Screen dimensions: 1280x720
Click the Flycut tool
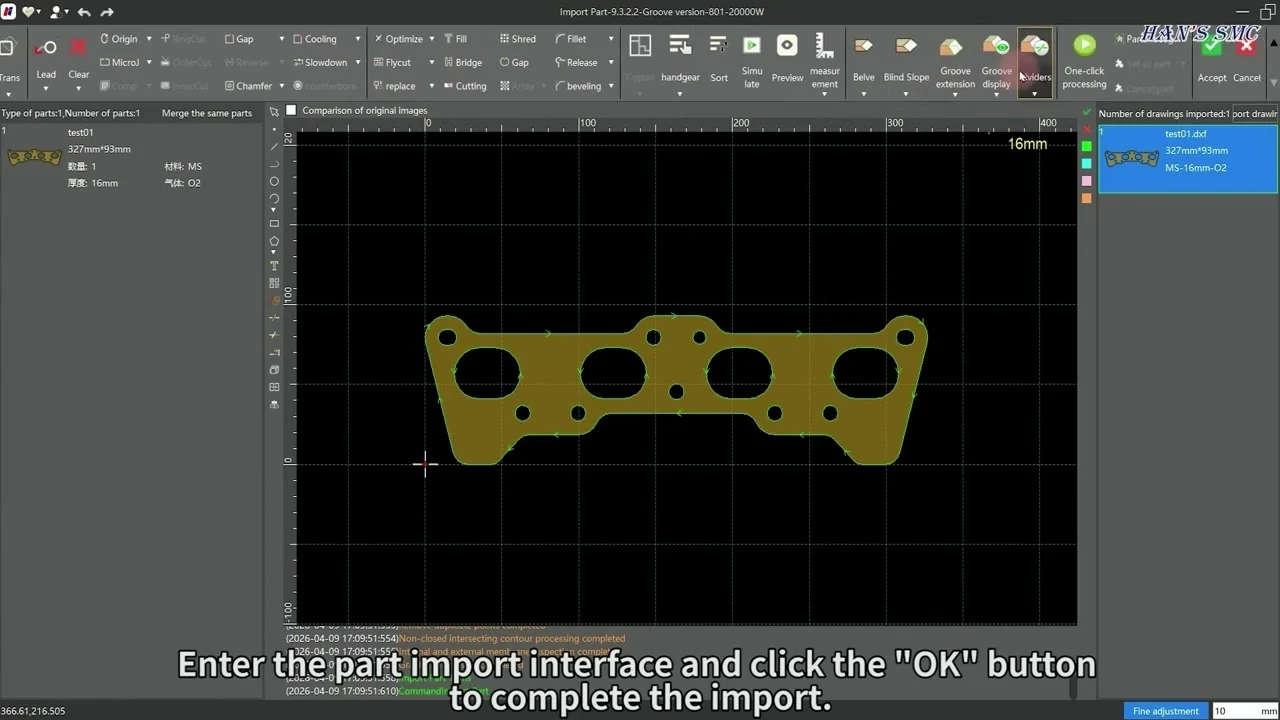pyautogui.click(x=392, y=62)
